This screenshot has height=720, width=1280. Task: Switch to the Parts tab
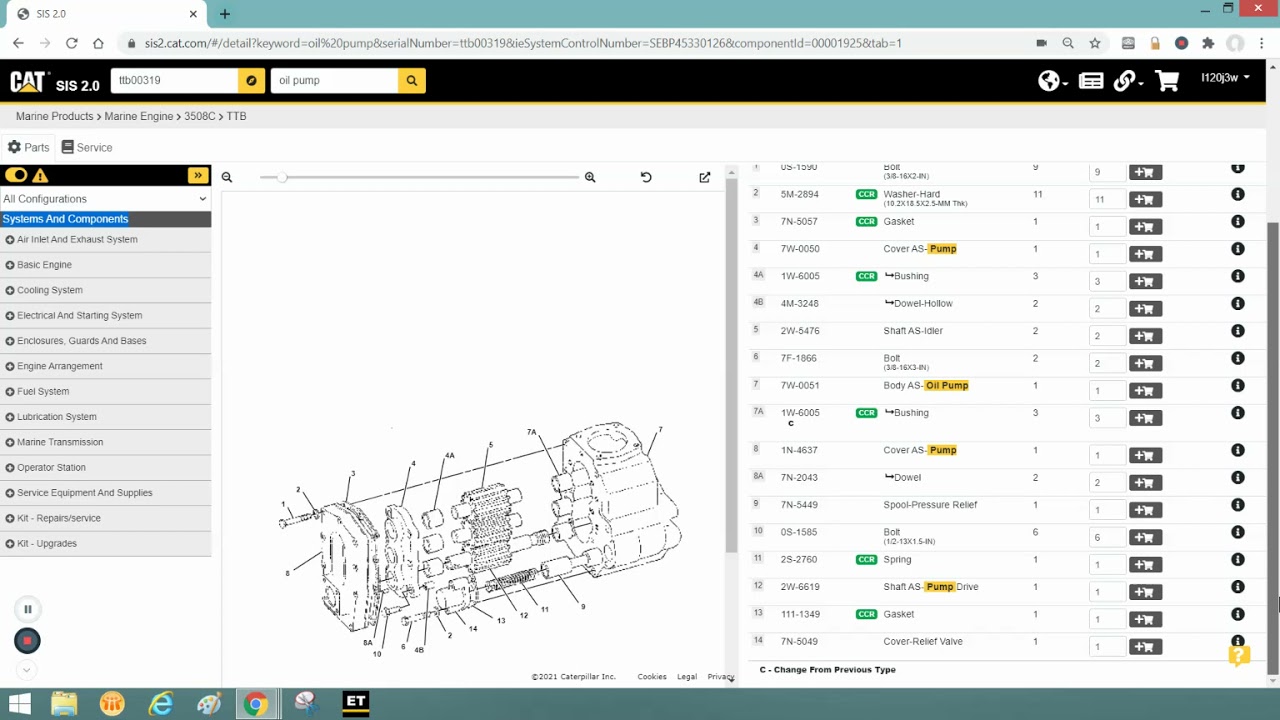[28, 147]
